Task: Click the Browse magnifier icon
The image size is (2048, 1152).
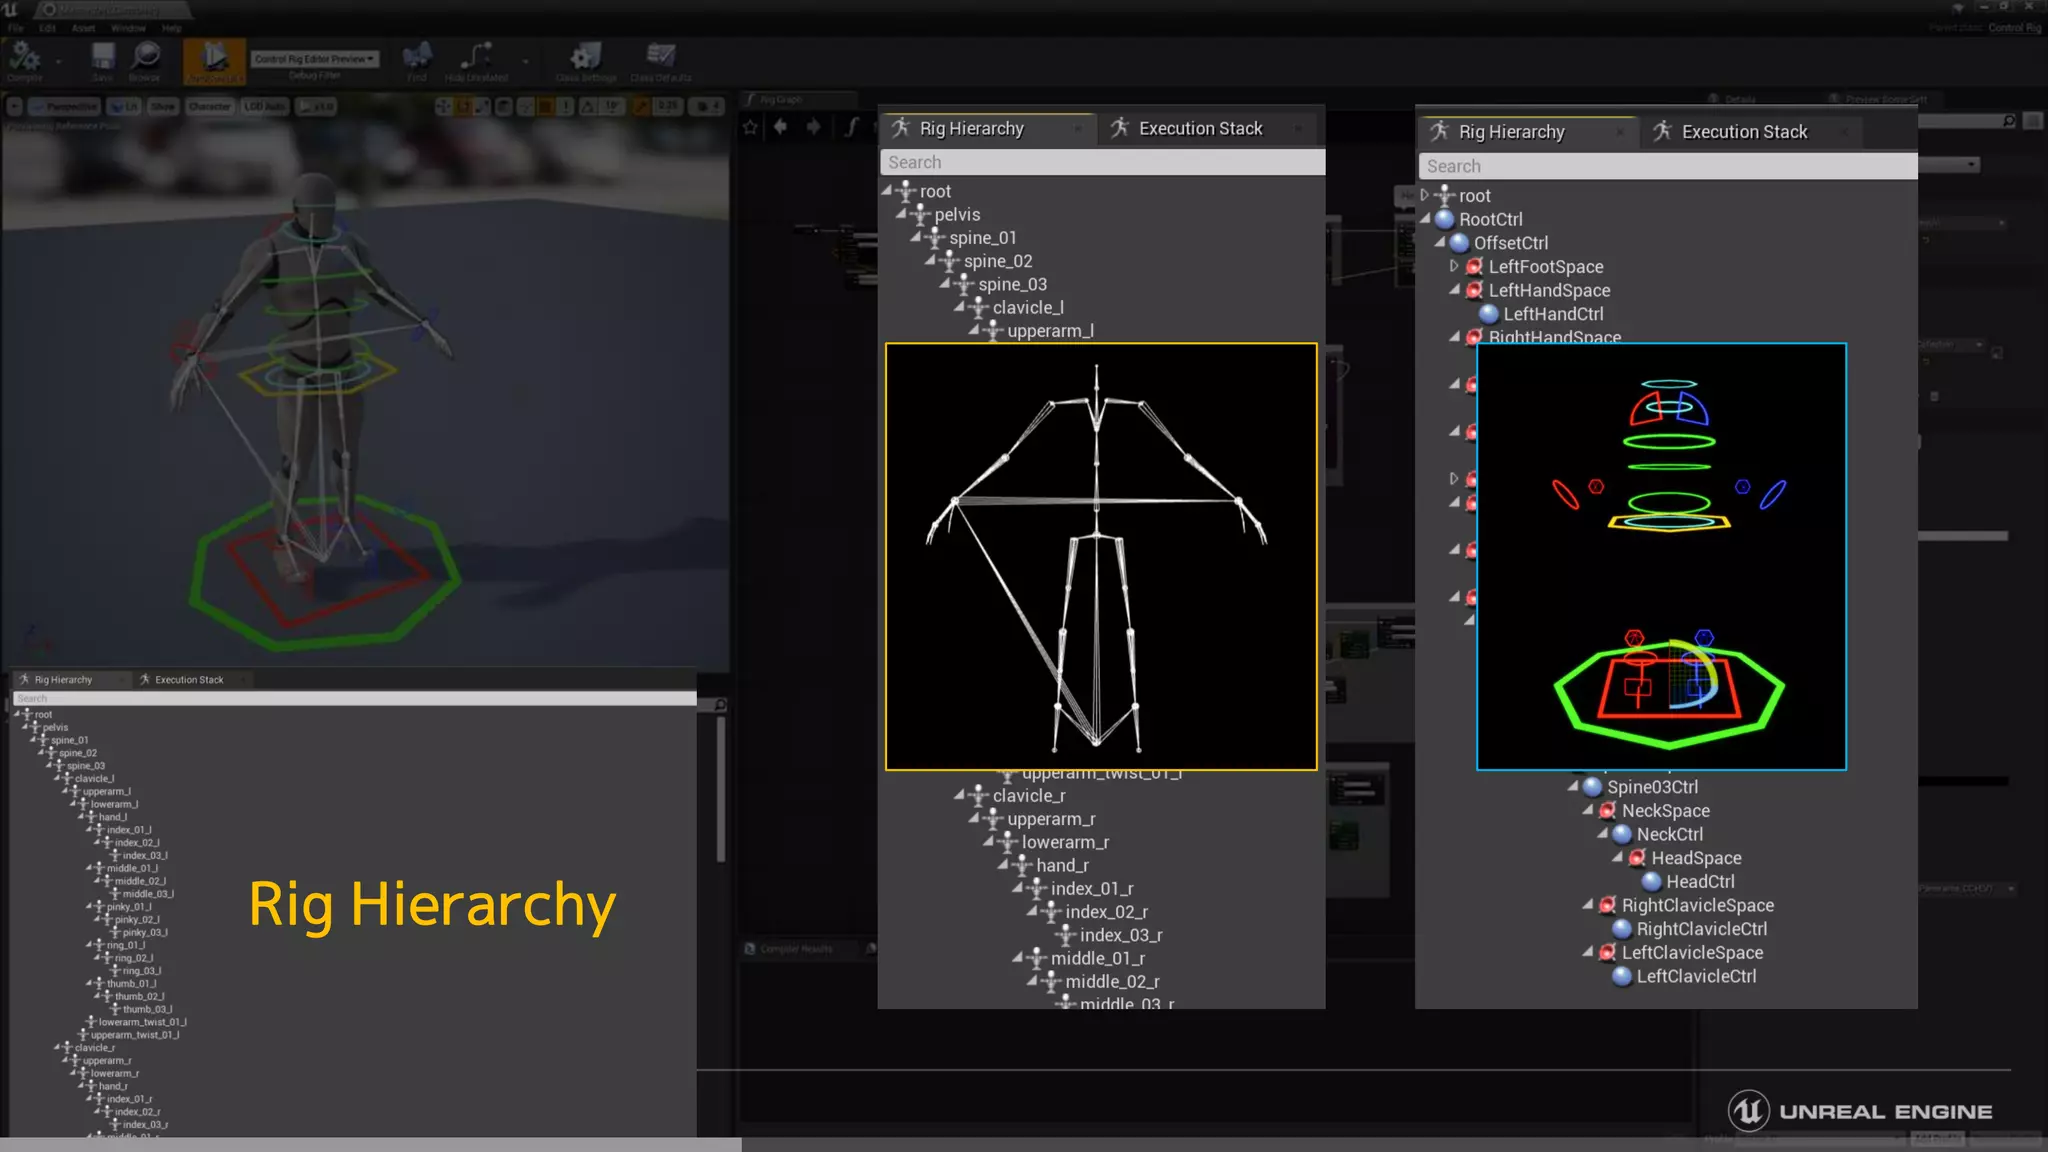Action: coord(145,57)
